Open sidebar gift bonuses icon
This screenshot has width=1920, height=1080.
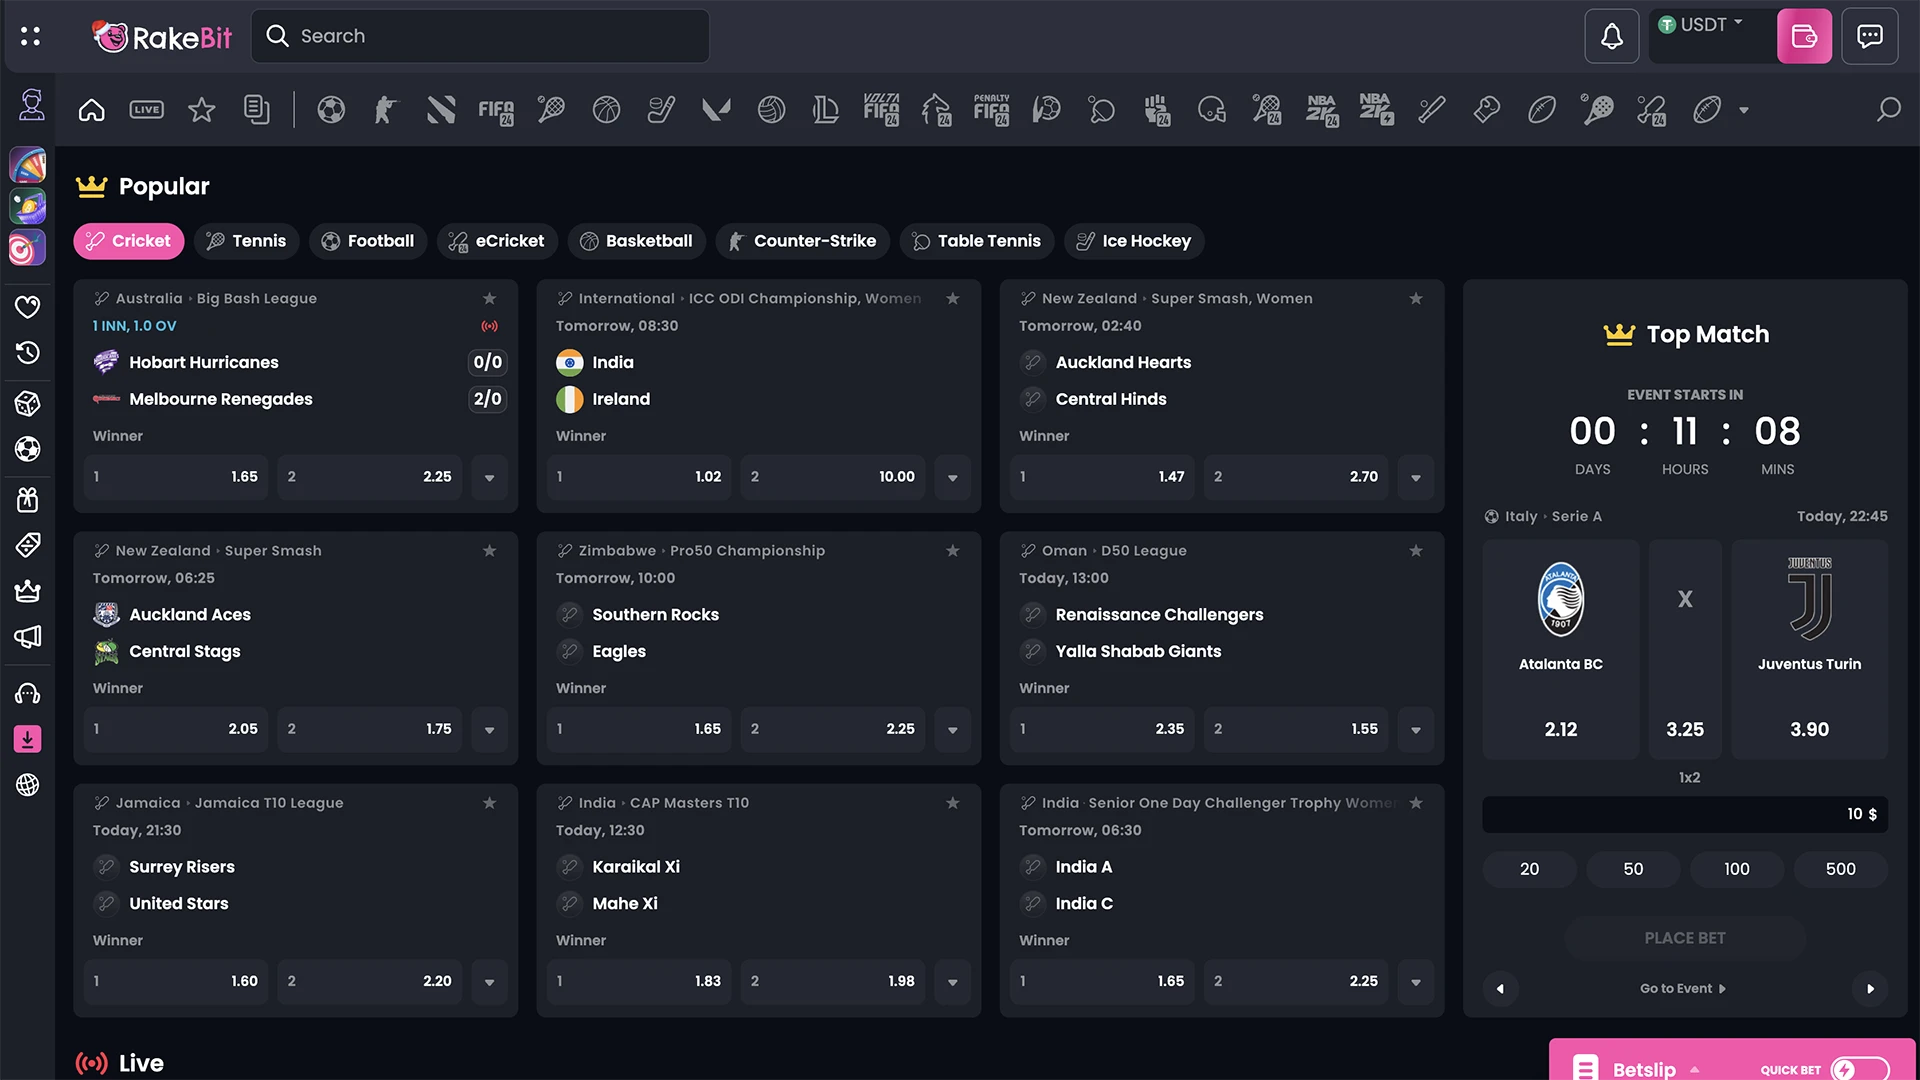pos(28,499)
